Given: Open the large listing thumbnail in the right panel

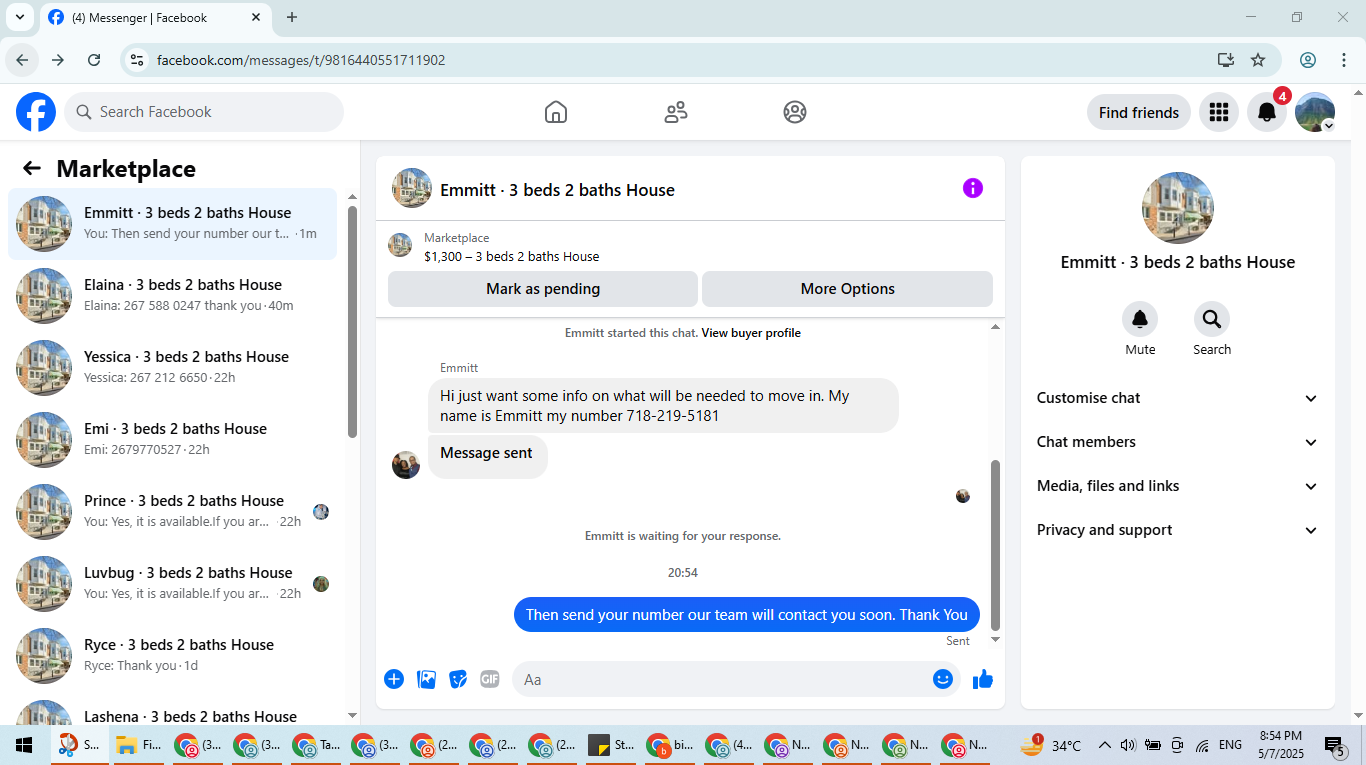Looking at the screenshot, I should click(x=1178, y=208).
